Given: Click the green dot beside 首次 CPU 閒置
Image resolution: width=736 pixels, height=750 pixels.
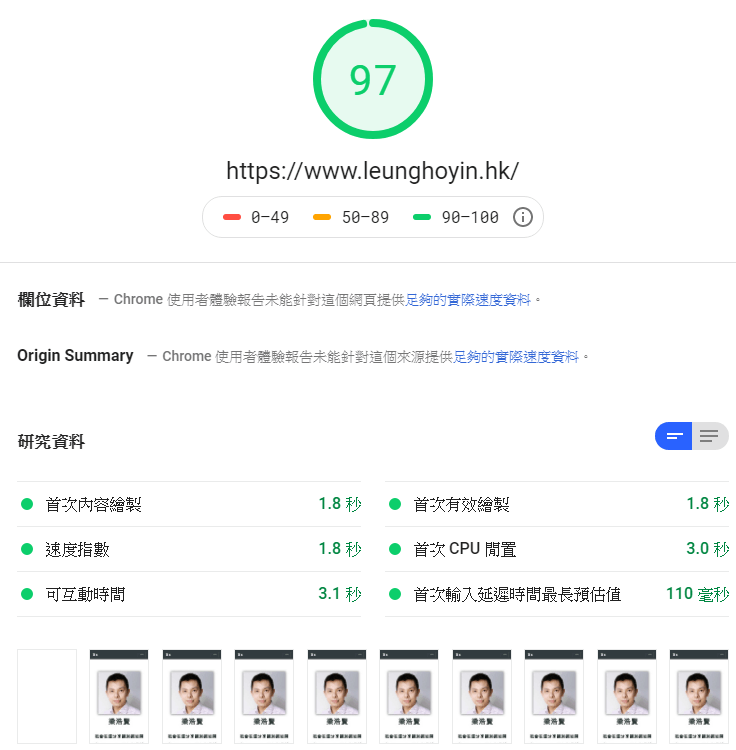Looking at the screenshot, I should pyautogui.click(x=395, y=549).
